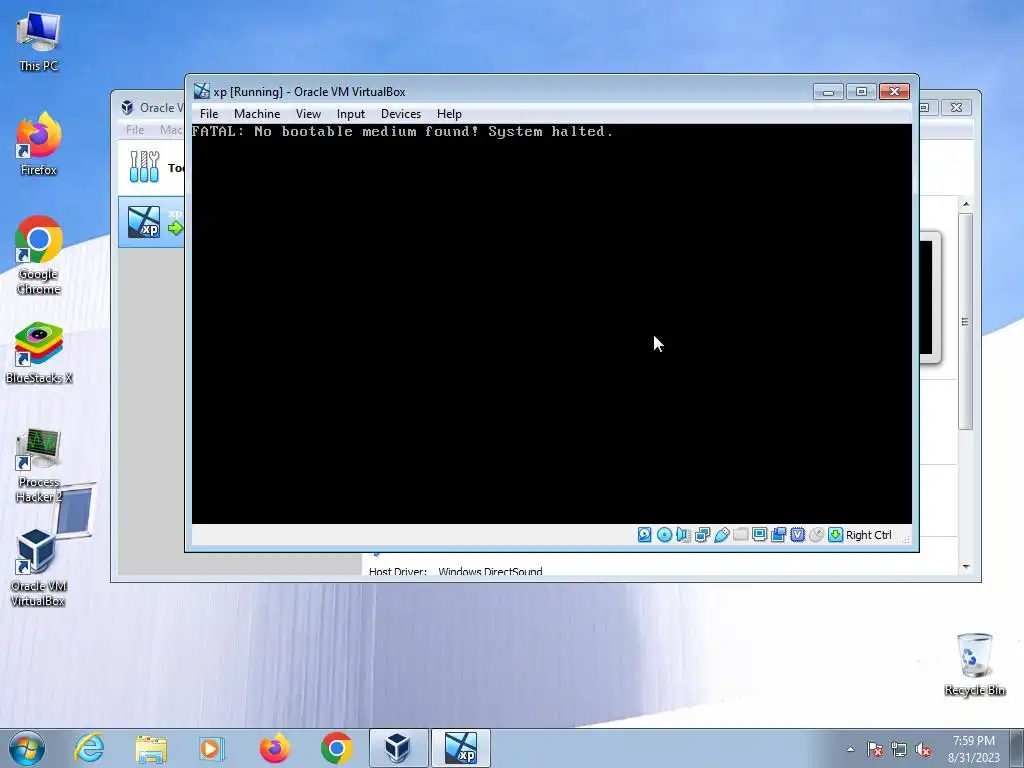Switch to VirtualBox Manager taskbar button

click(x=398, y=748)
